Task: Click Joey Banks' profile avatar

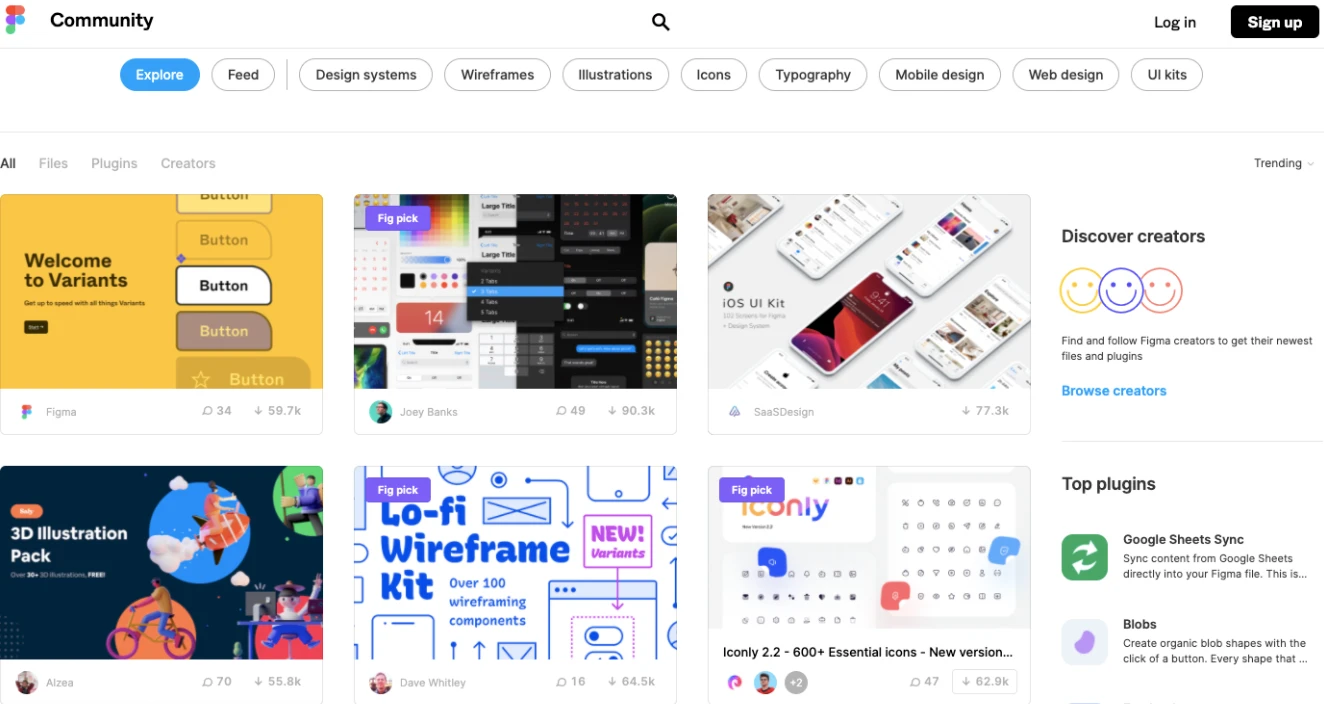Action: pos(380,411)
